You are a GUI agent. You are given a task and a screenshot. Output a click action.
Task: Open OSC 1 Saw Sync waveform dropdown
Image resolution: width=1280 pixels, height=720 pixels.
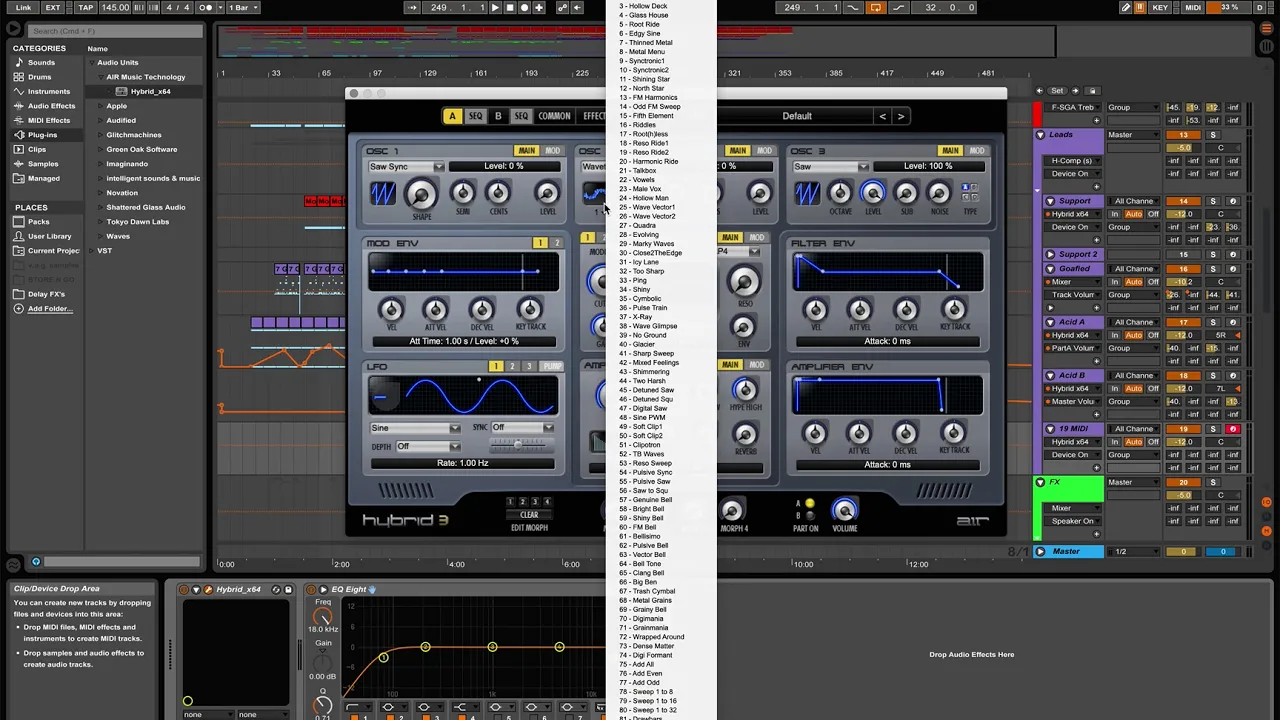click(x=406, y=167)
